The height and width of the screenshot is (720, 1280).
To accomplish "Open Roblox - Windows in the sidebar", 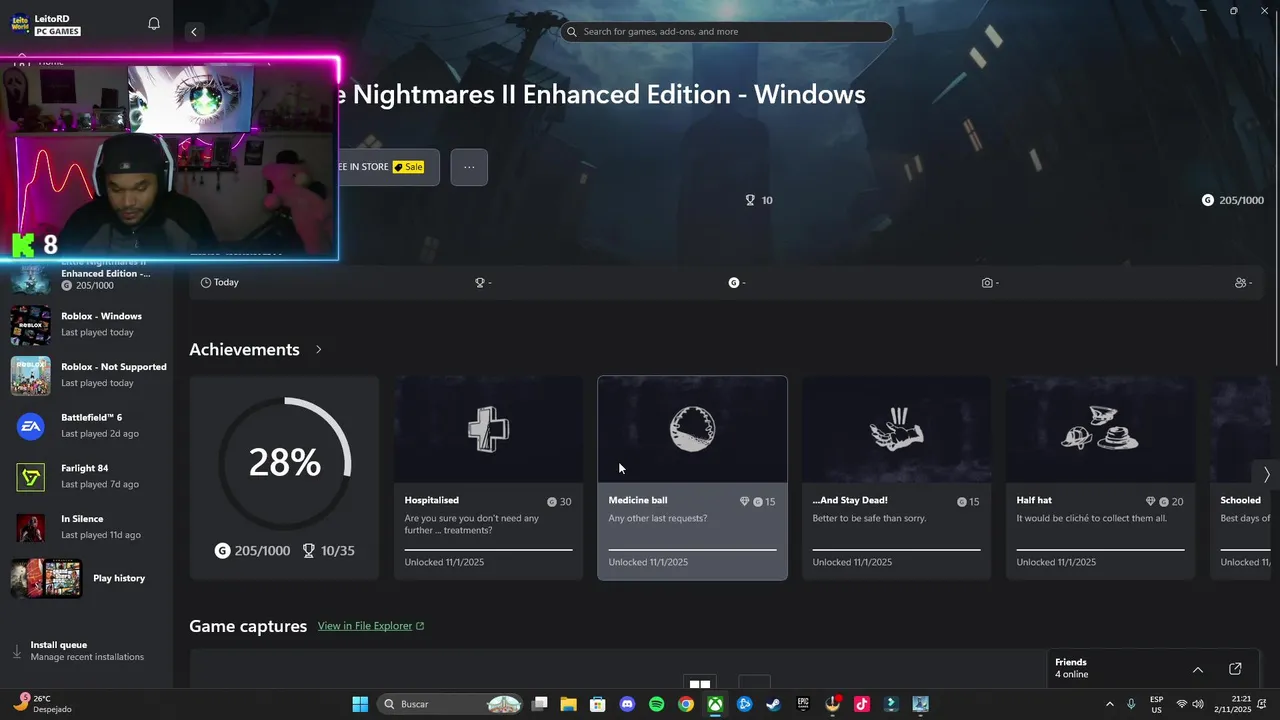I will tap(88, 324).
